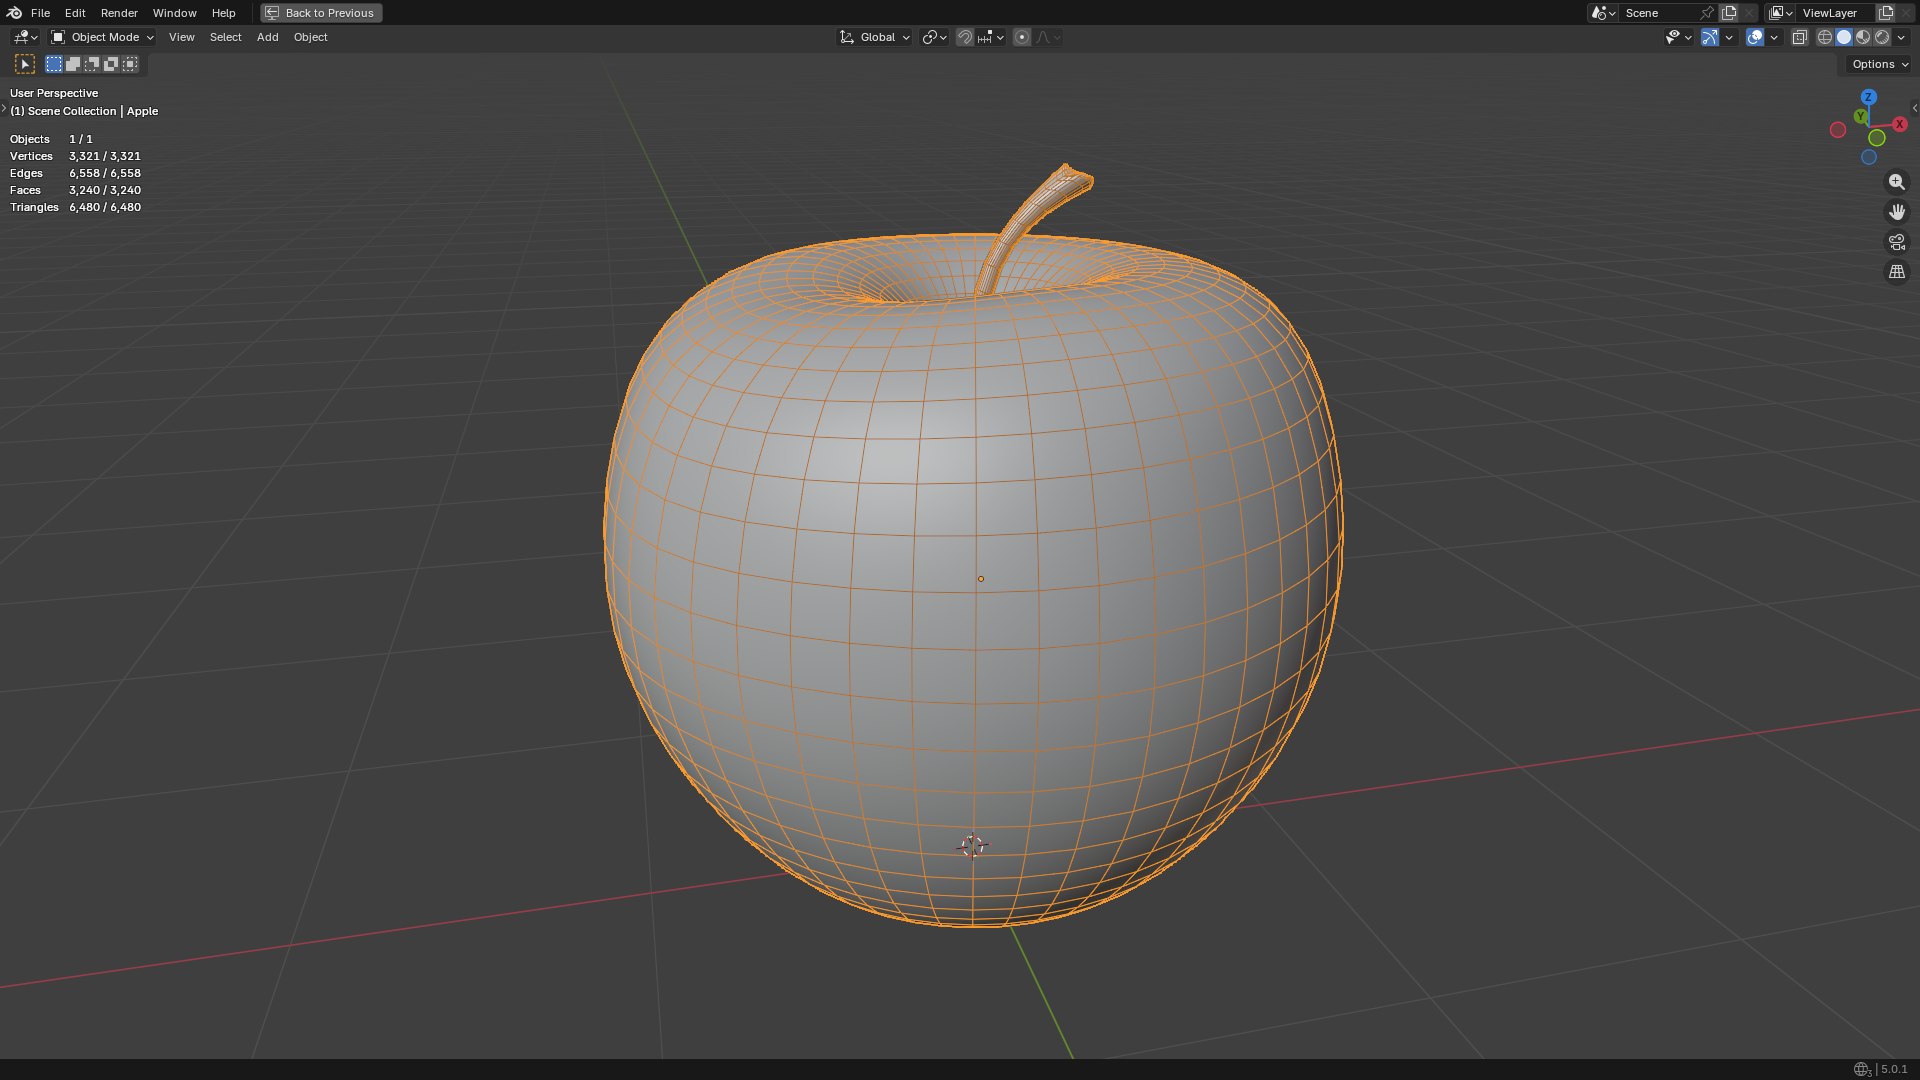Choose 'Invert existing selection' mode icon

pyautogui.click(x=111, y=64)
